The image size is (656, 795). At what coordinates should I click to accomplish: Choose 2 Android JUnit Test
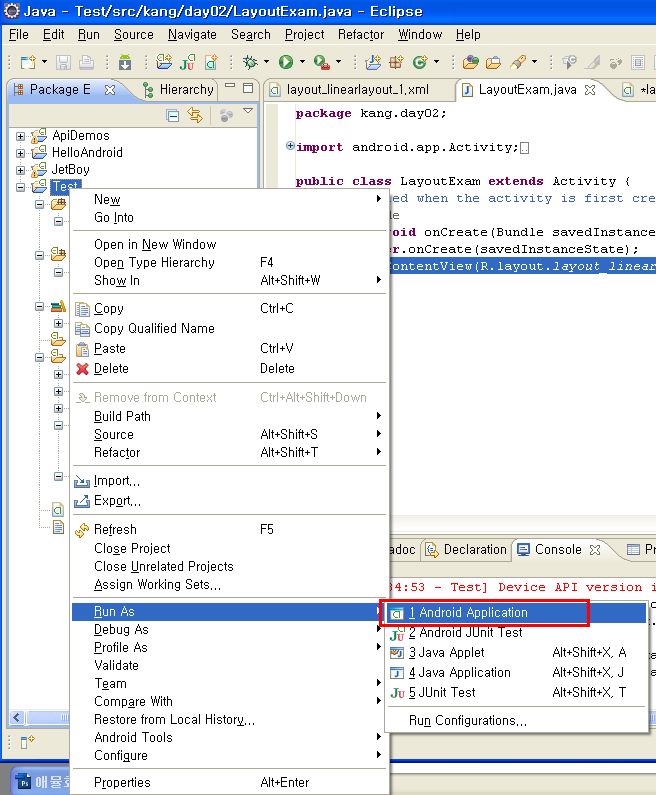pos(516,633)
